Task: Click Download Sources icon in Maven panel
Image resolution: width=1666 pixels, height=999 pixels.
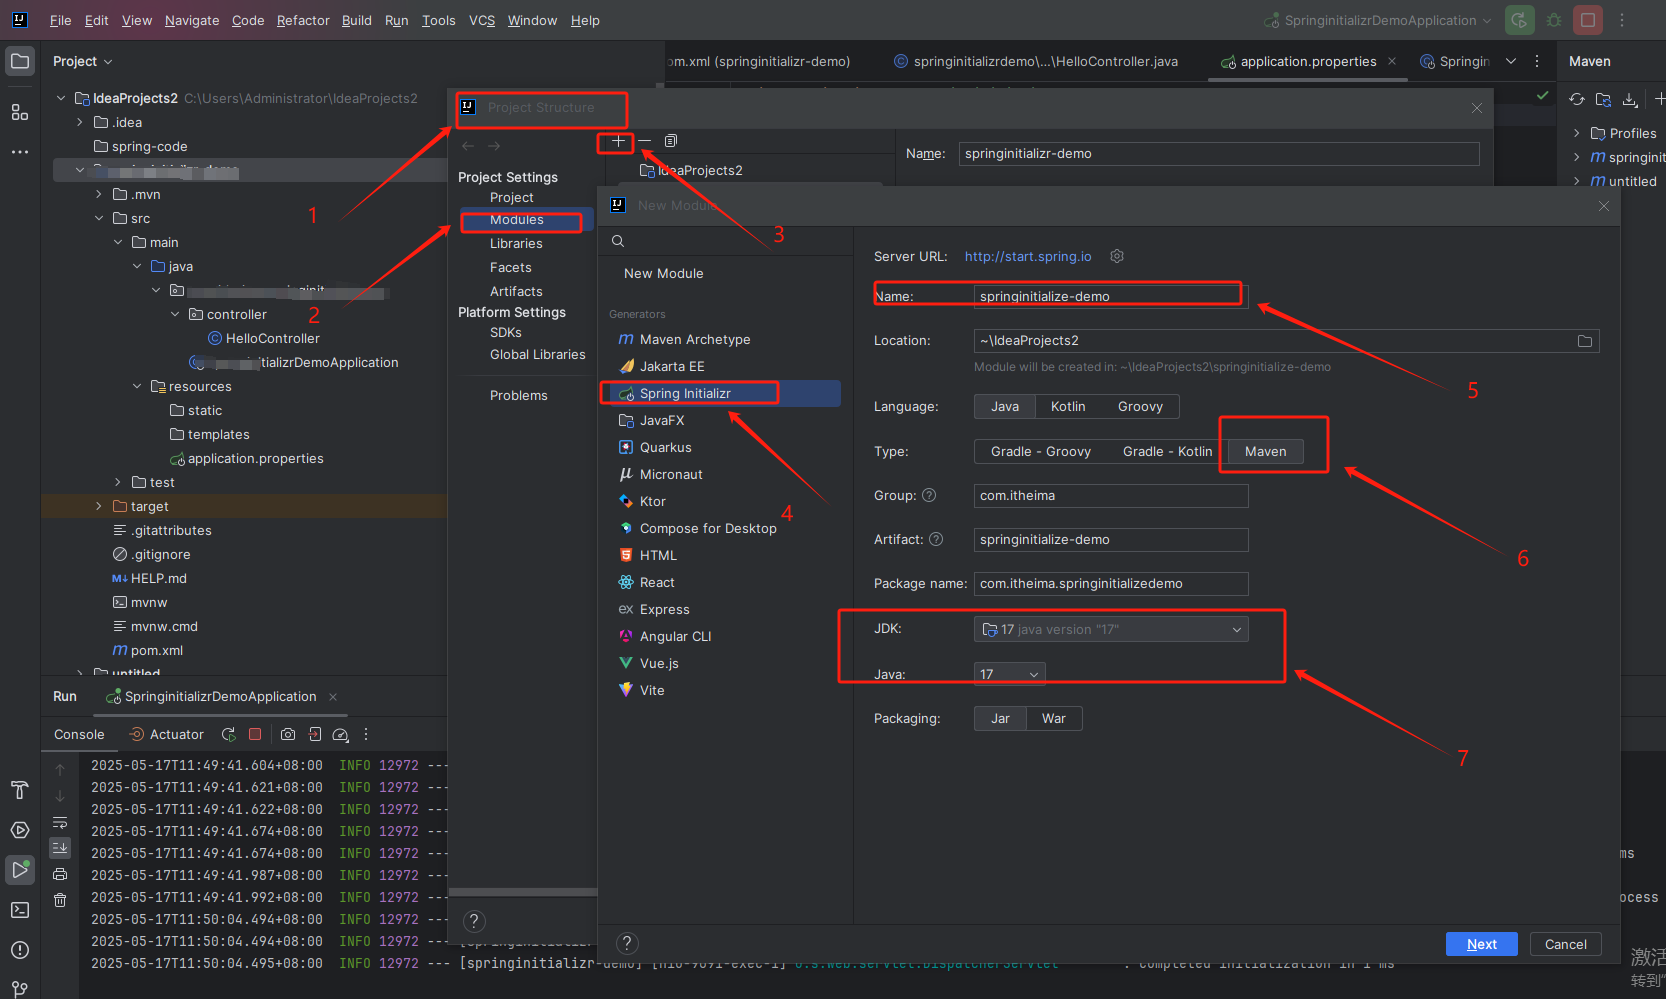Action: [1630, 99]
